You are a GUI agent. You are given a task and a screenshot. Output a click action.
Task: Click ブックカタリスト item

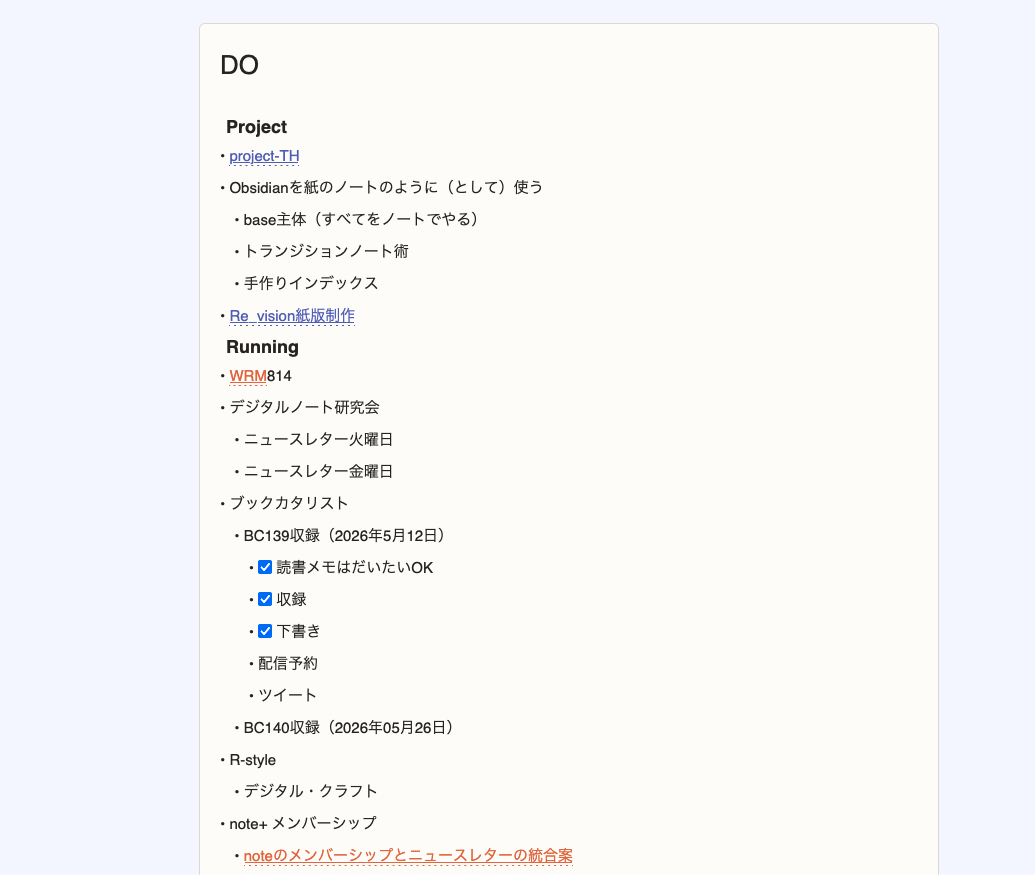coord(288,503)
